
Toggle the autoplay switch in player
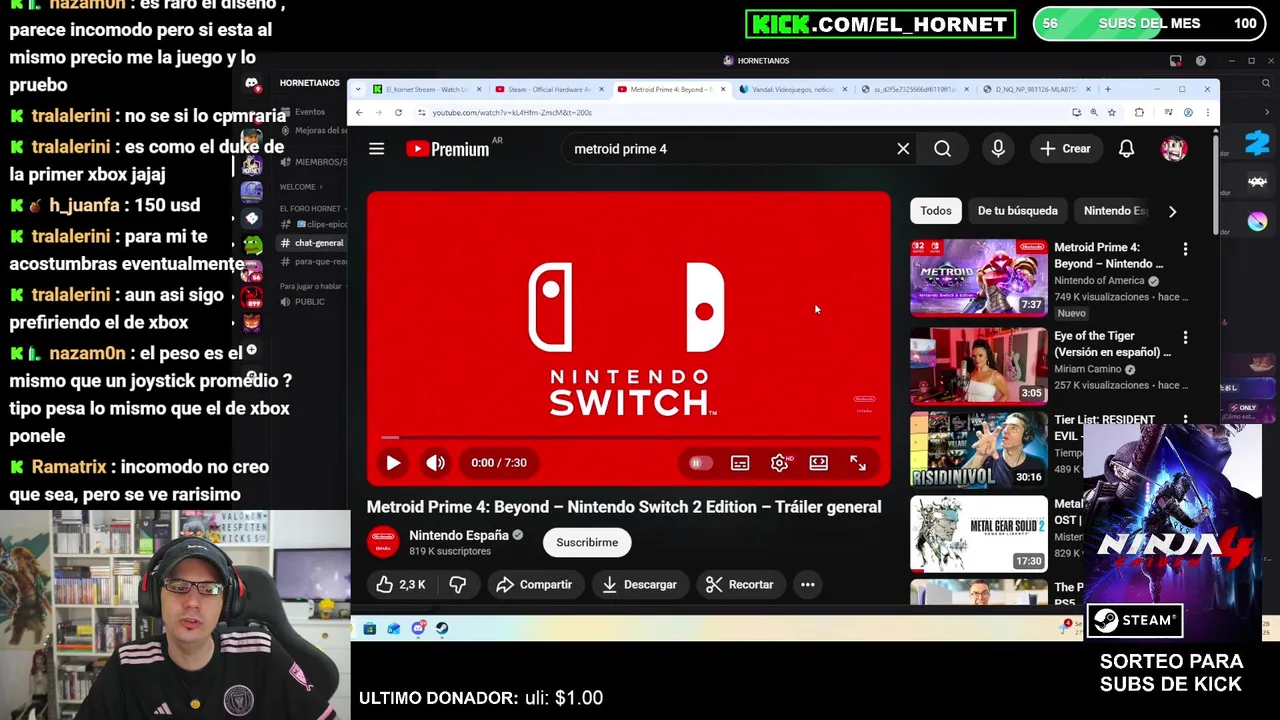coord(700,463)
